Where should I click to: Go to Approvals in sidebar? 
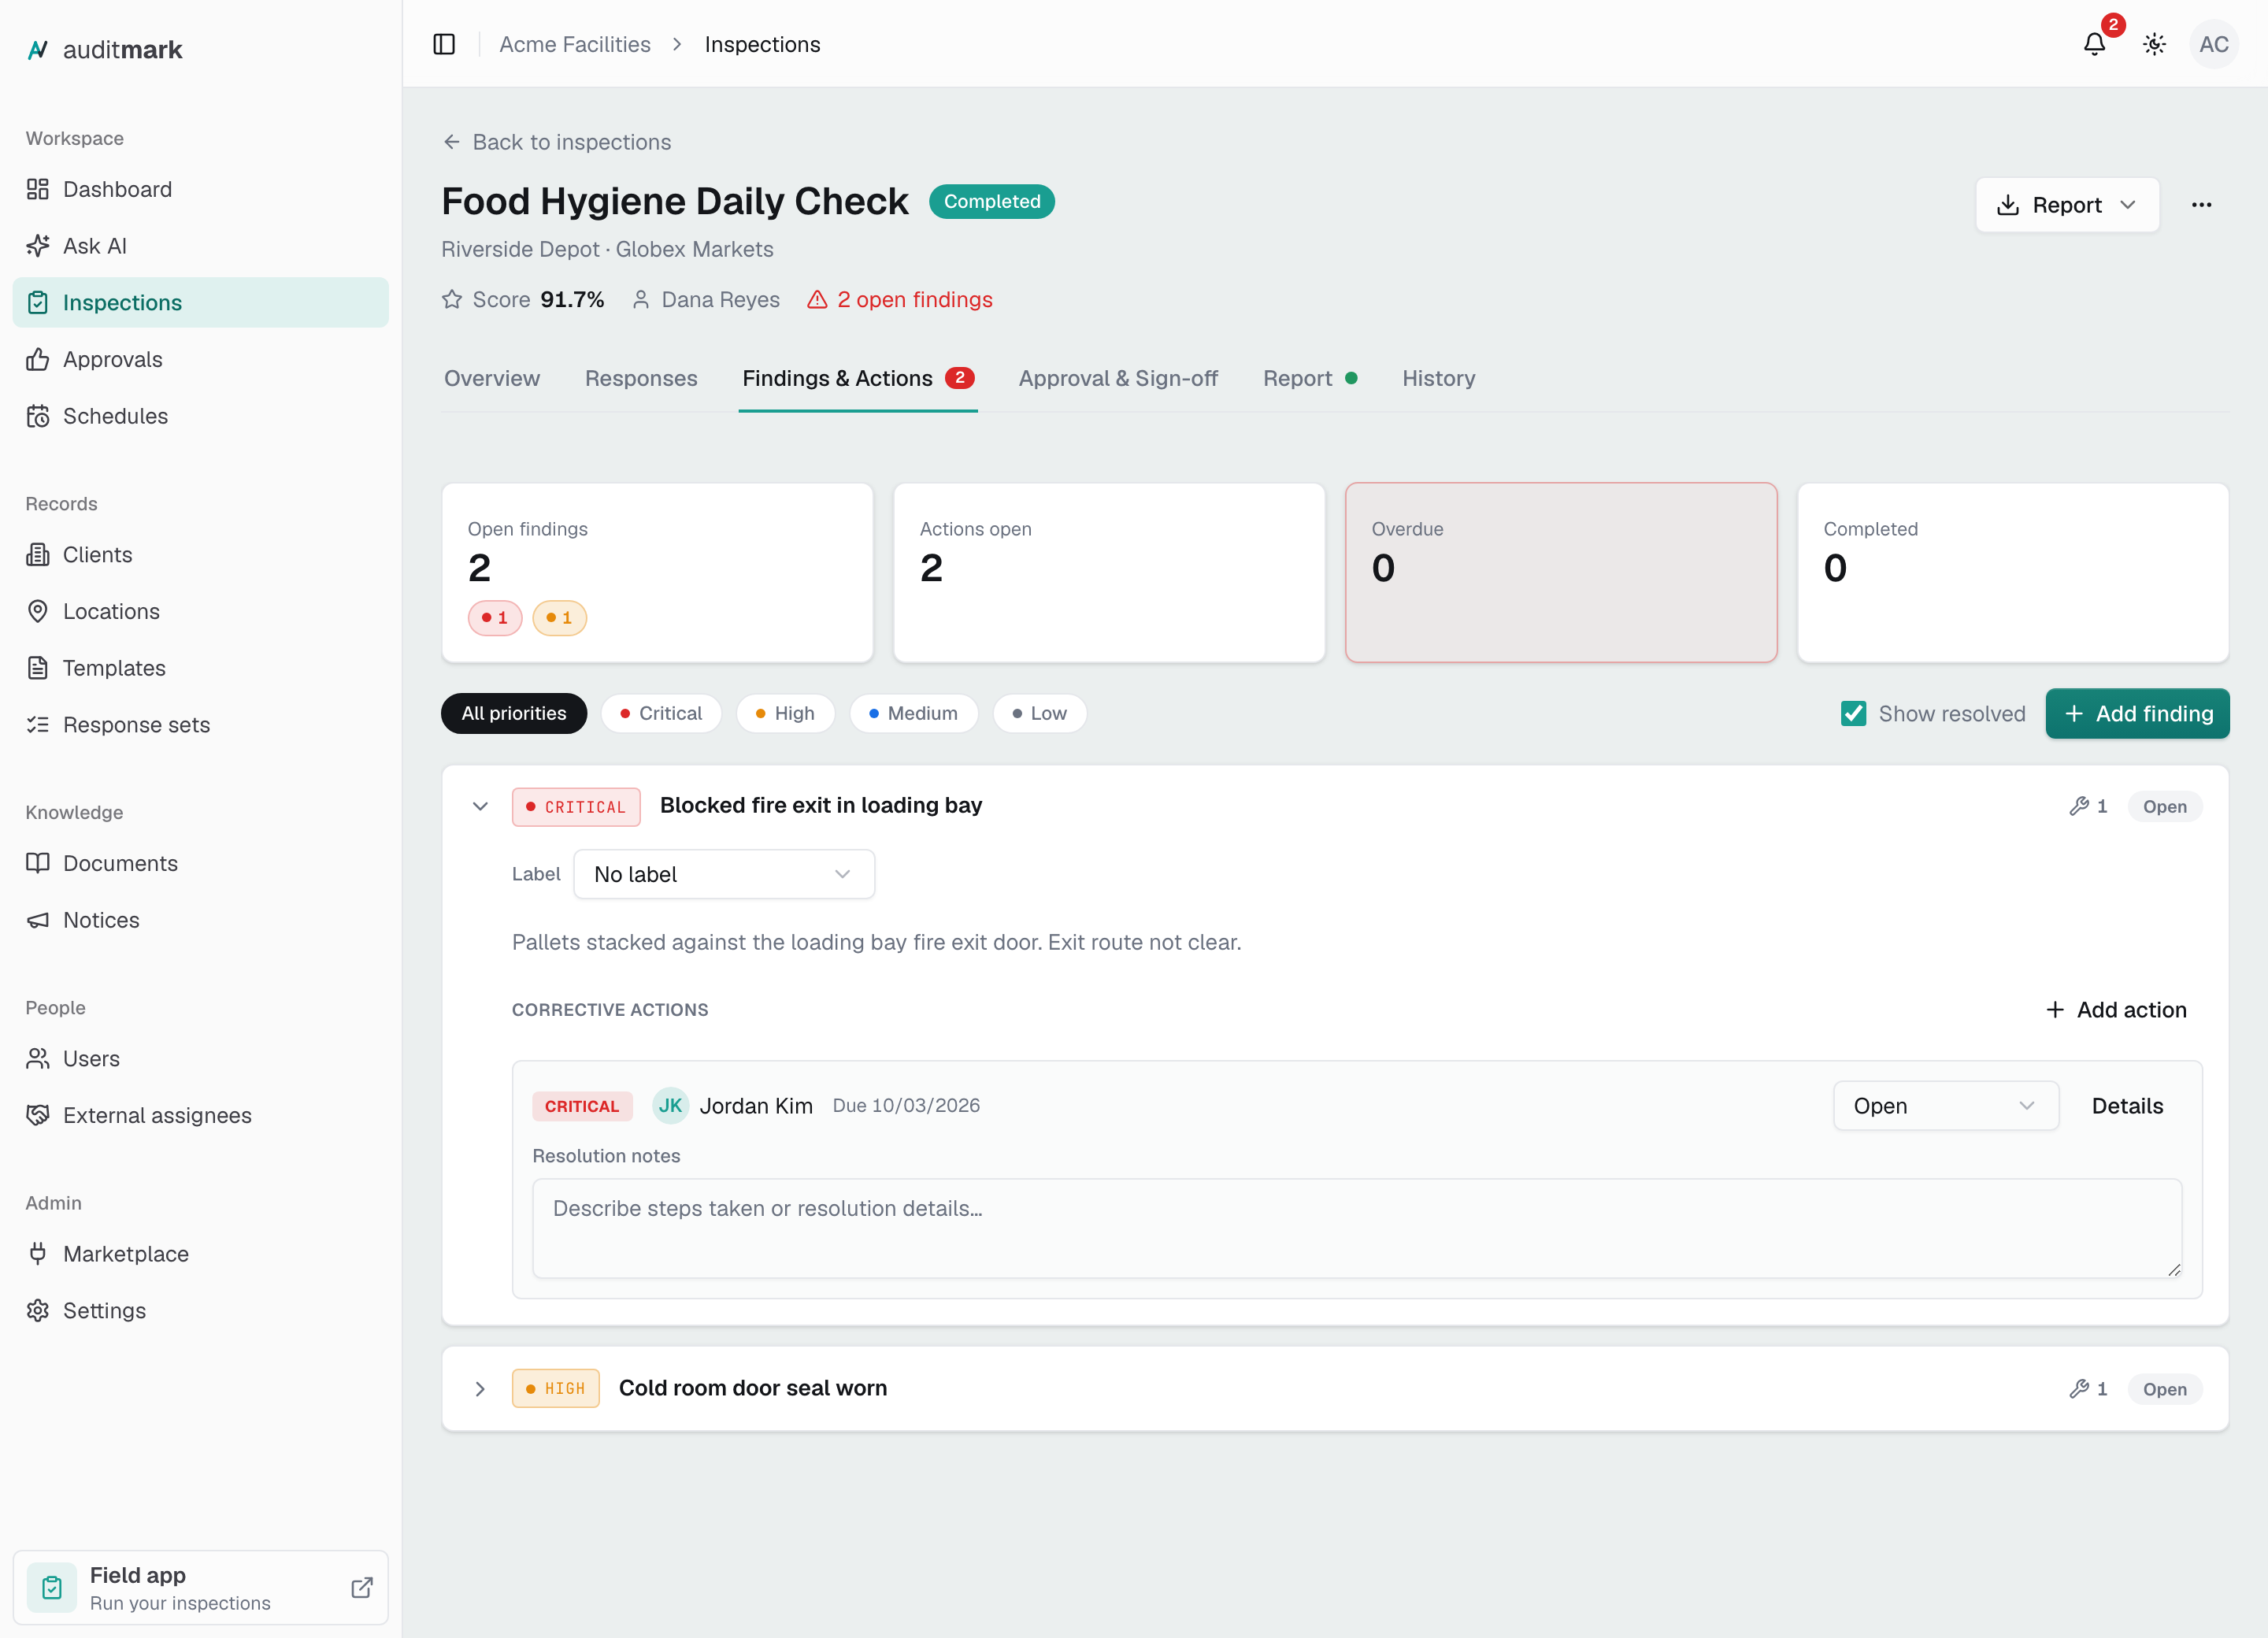point(200,359)
